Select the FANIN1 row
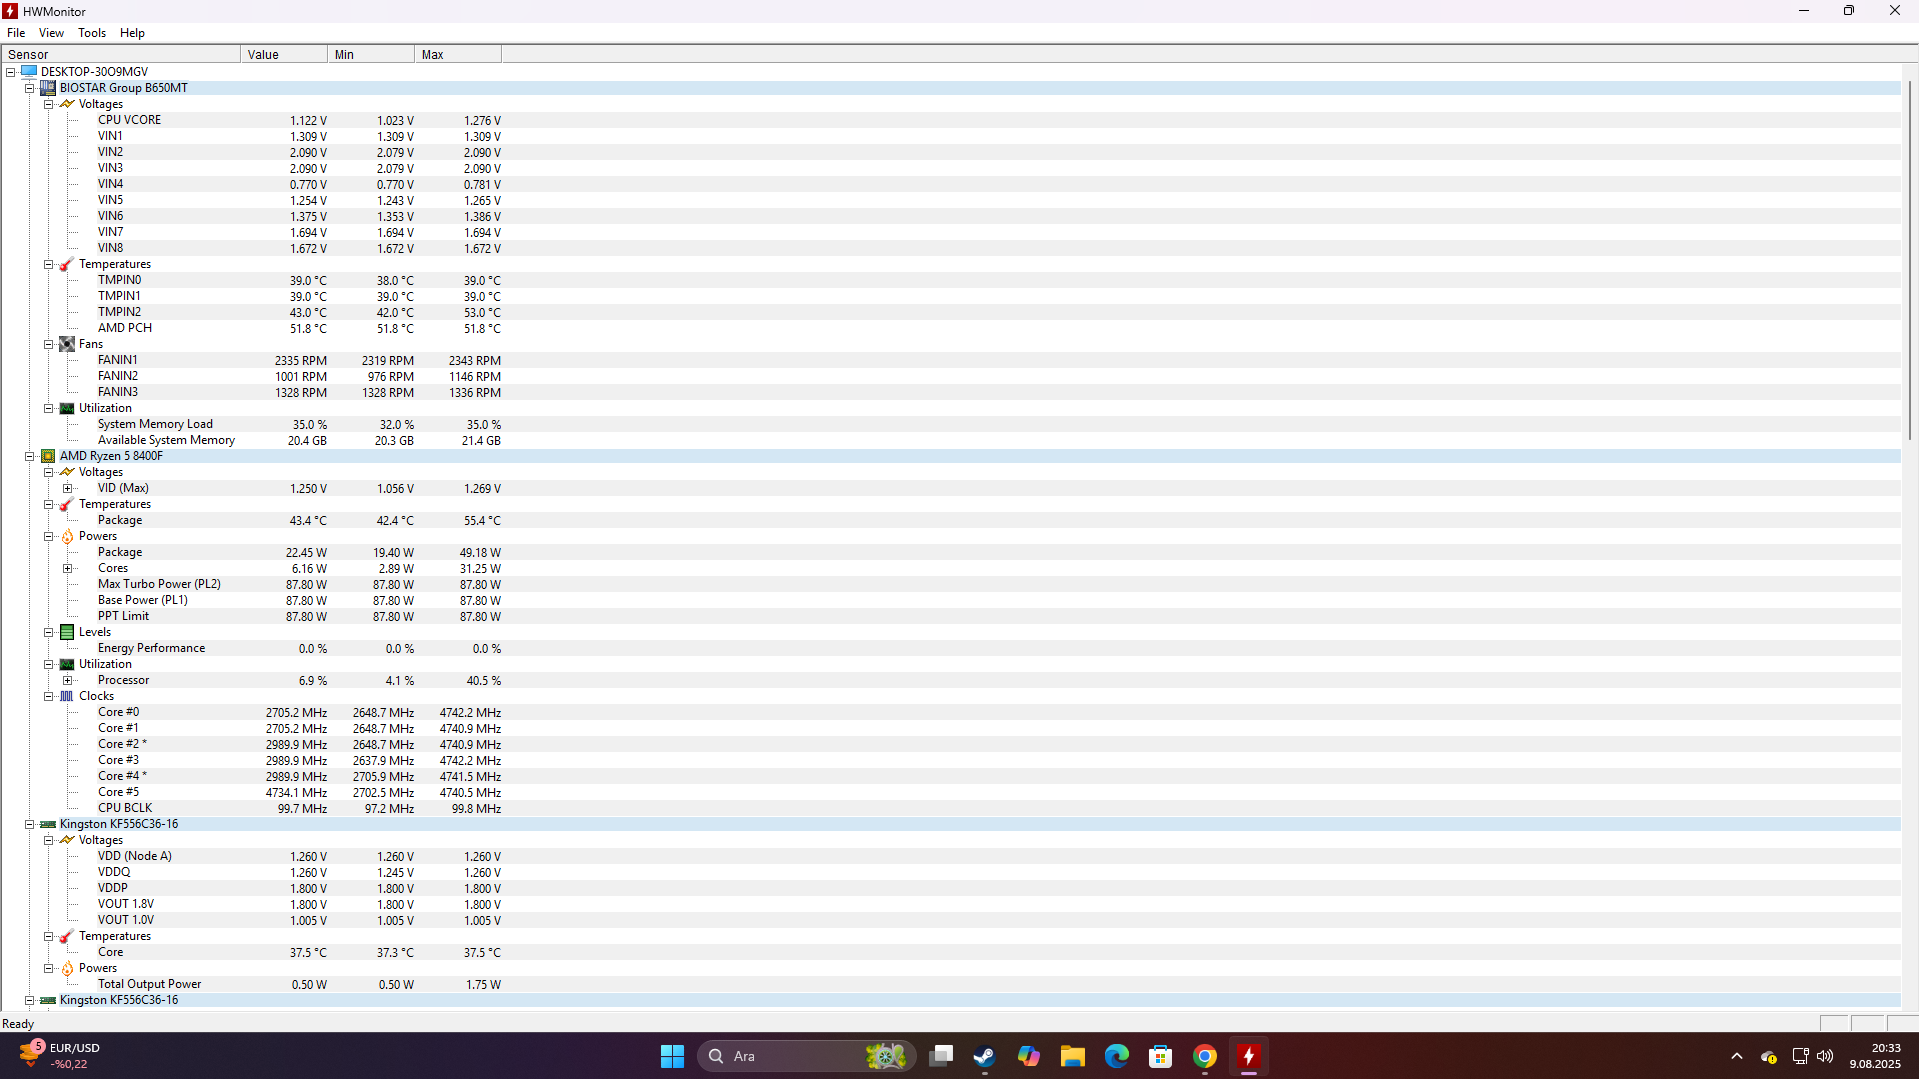Screen dimensions: 1919x1079 950,360
